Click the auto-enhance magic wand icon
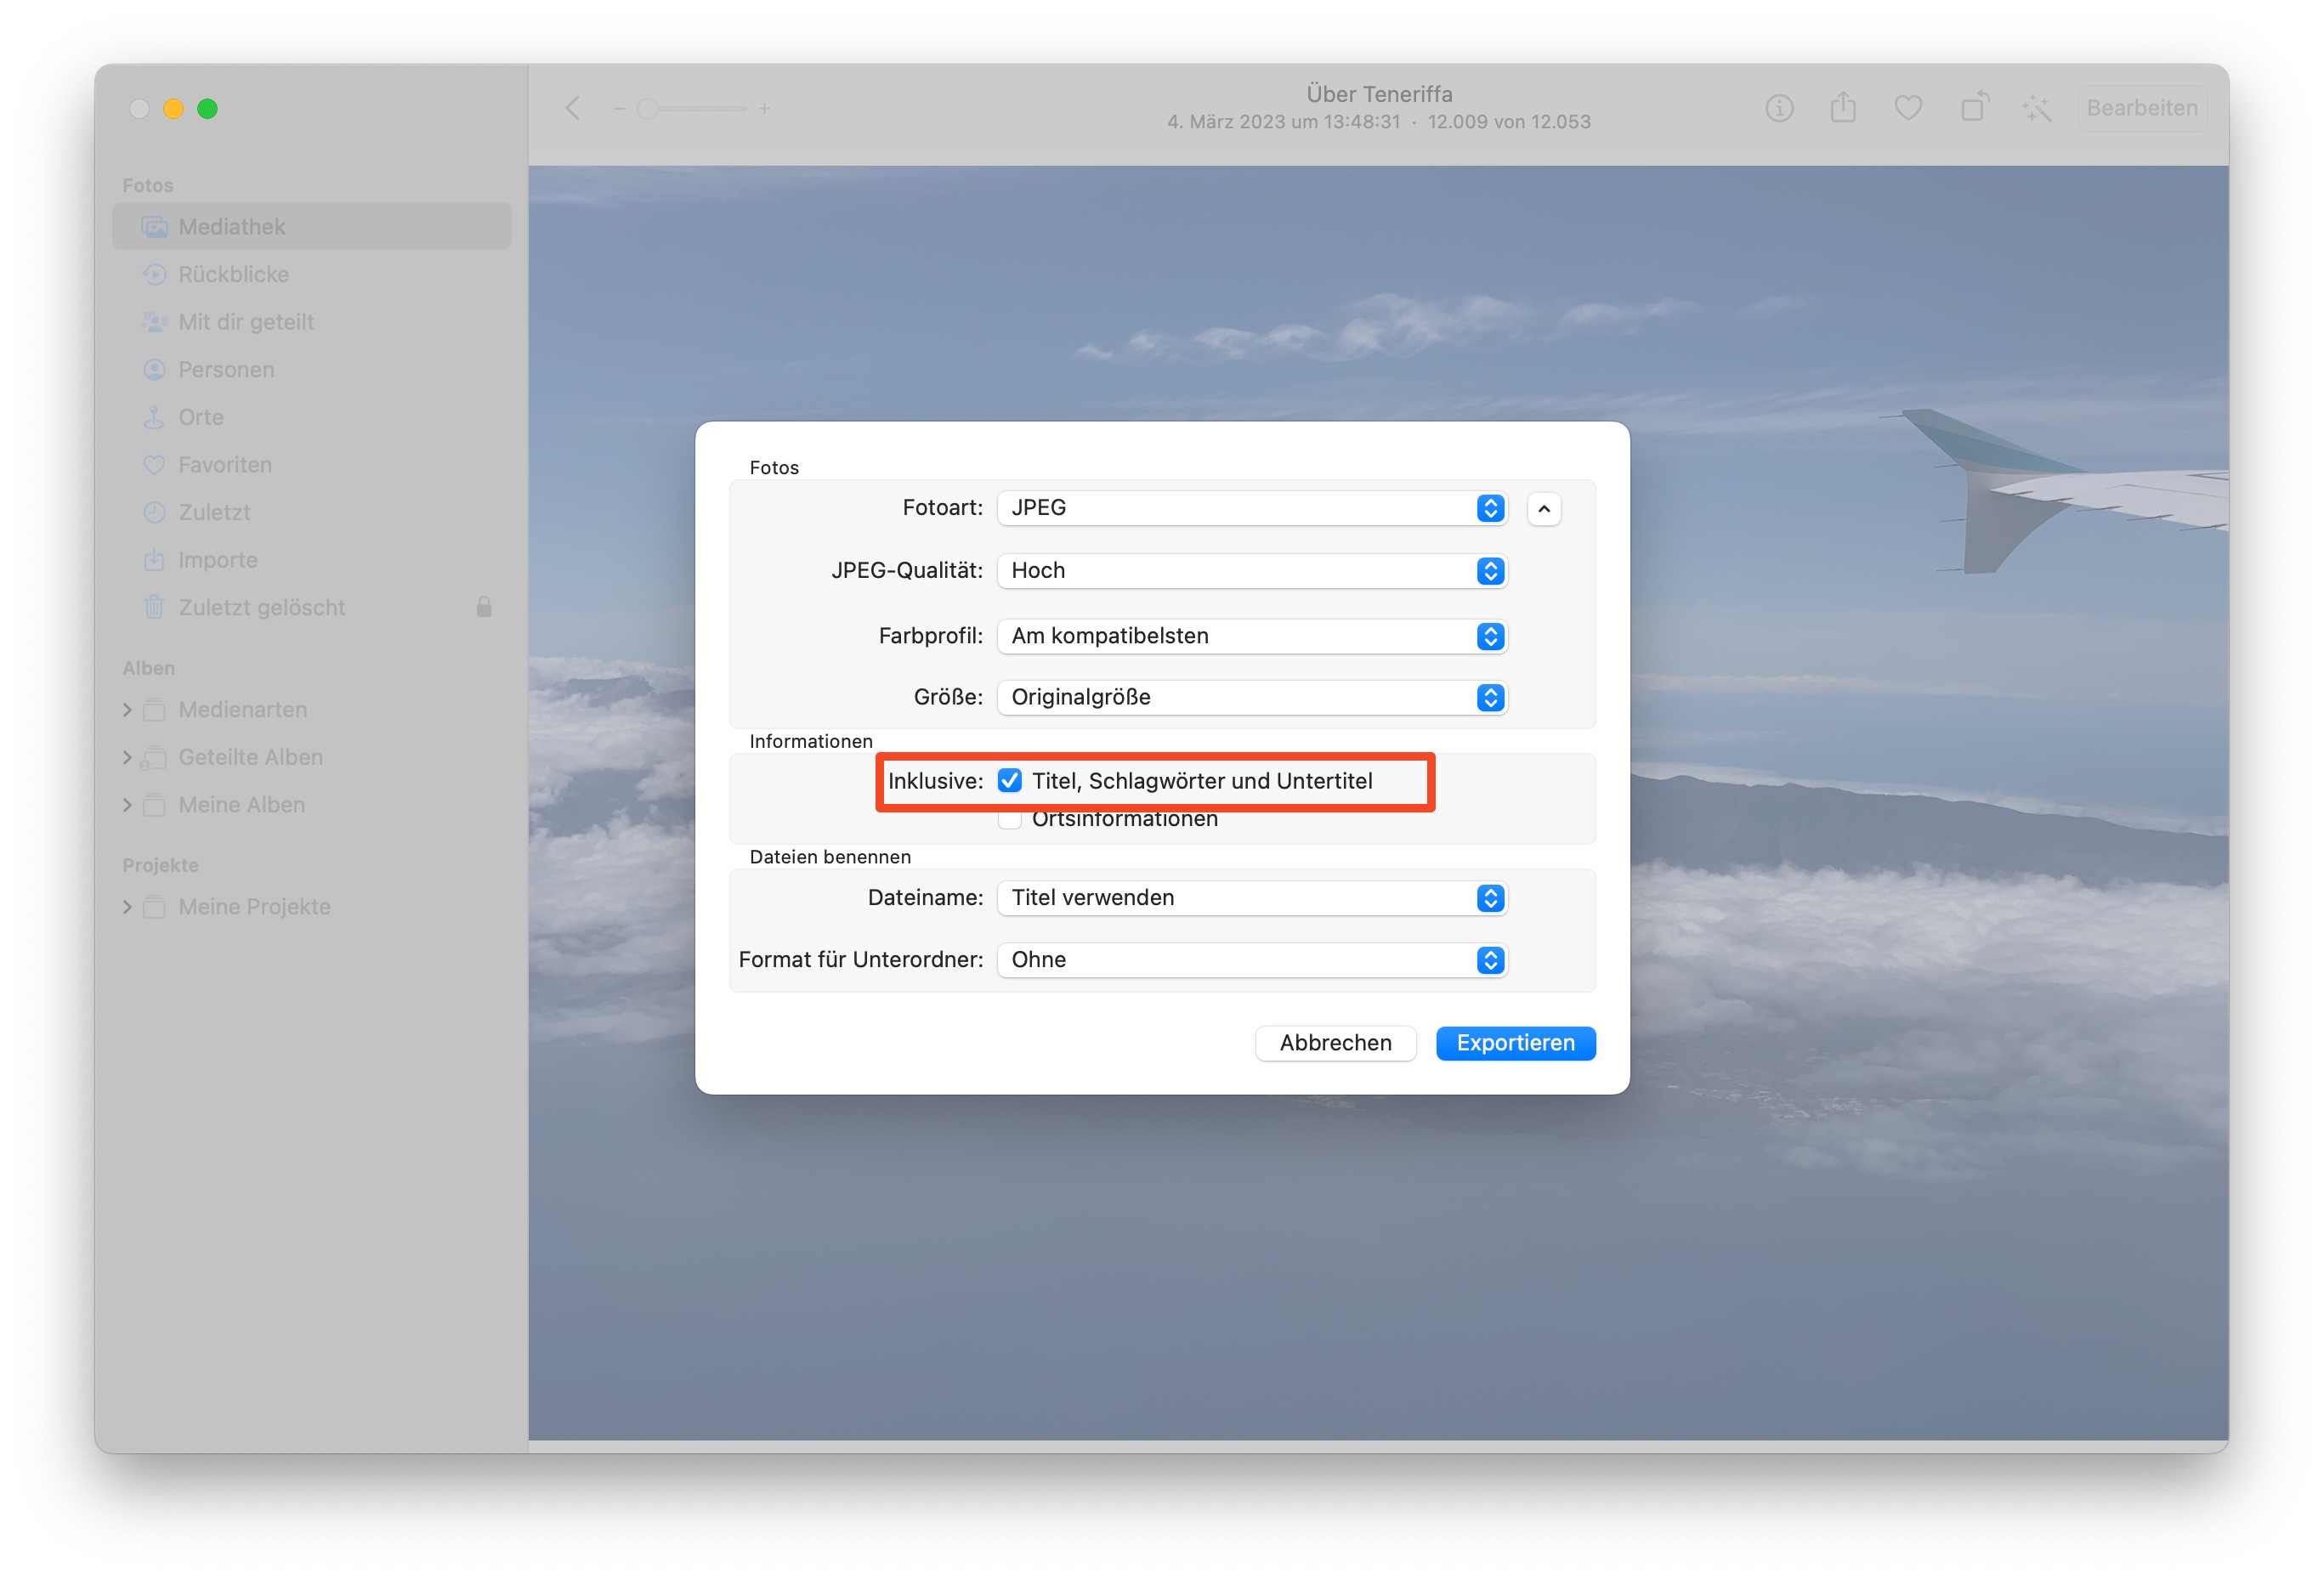Image resolution: width=2324 pixels, height=1579 pixels. click(x=2036, y=108)
